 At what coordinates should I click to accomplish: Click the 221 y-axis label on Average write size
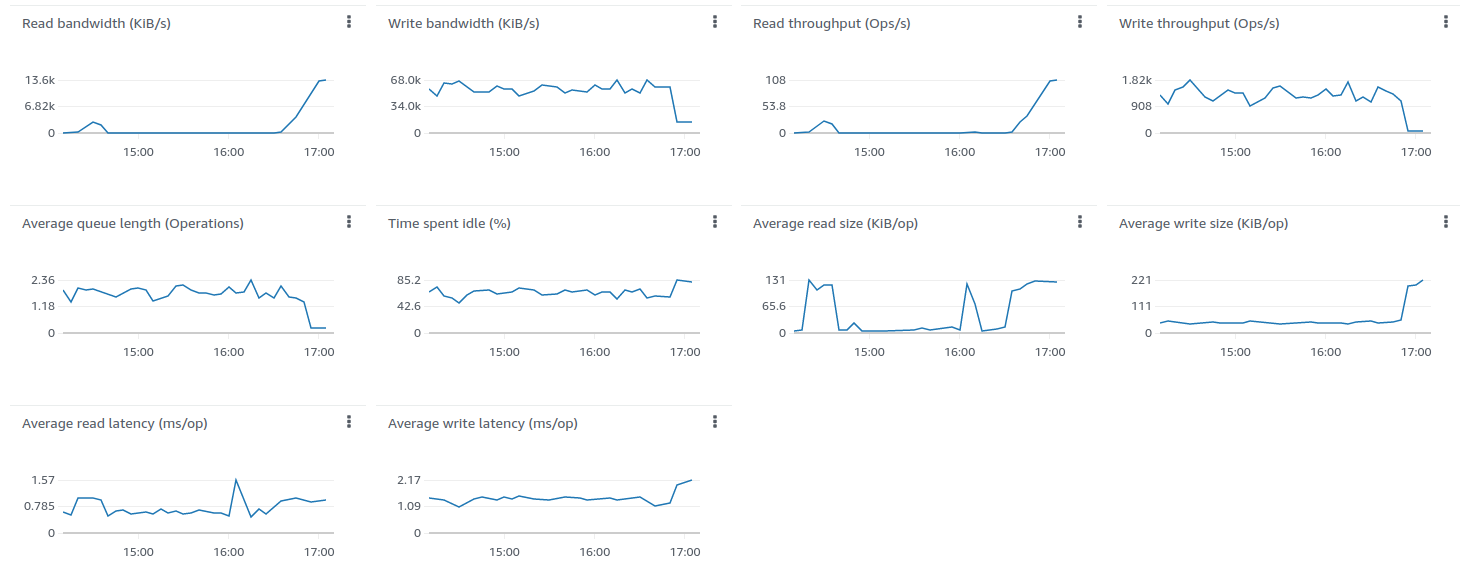pyautogui.click(x=1142, y=280)
